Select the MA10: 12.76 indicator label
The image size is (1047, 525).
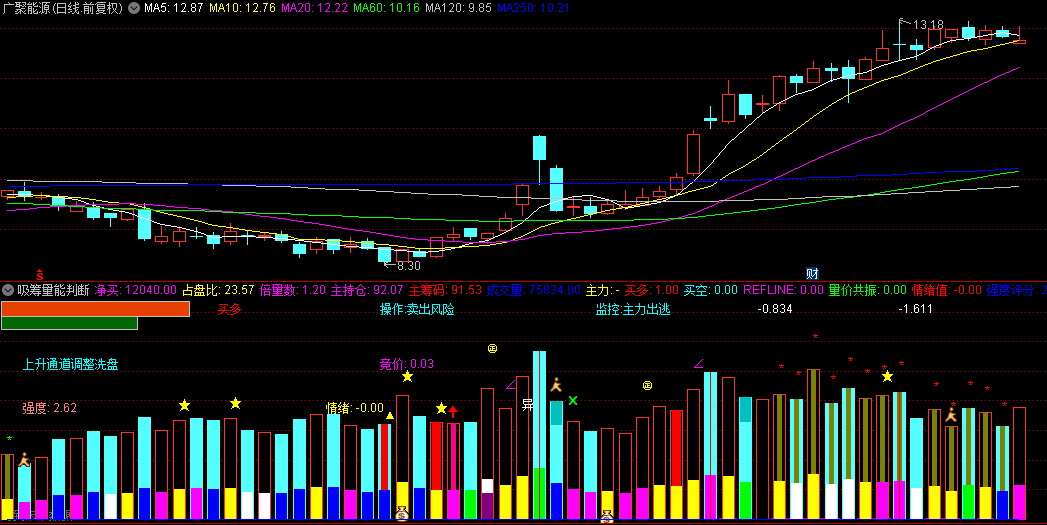pyautogui.click(x=242, y=8)
